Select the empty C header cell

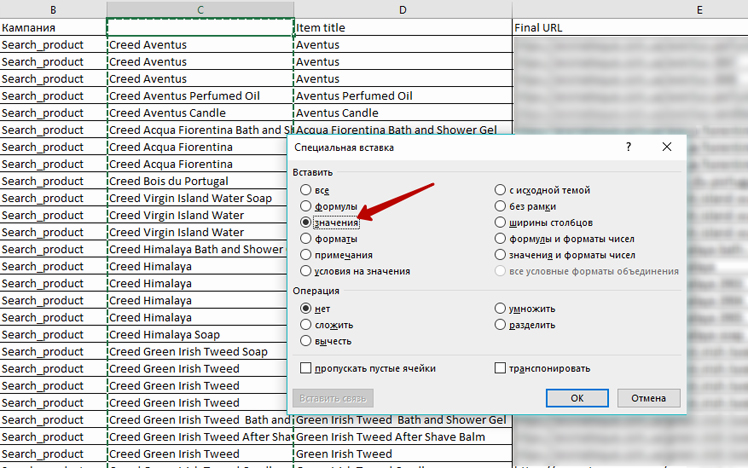click(200, 28)
